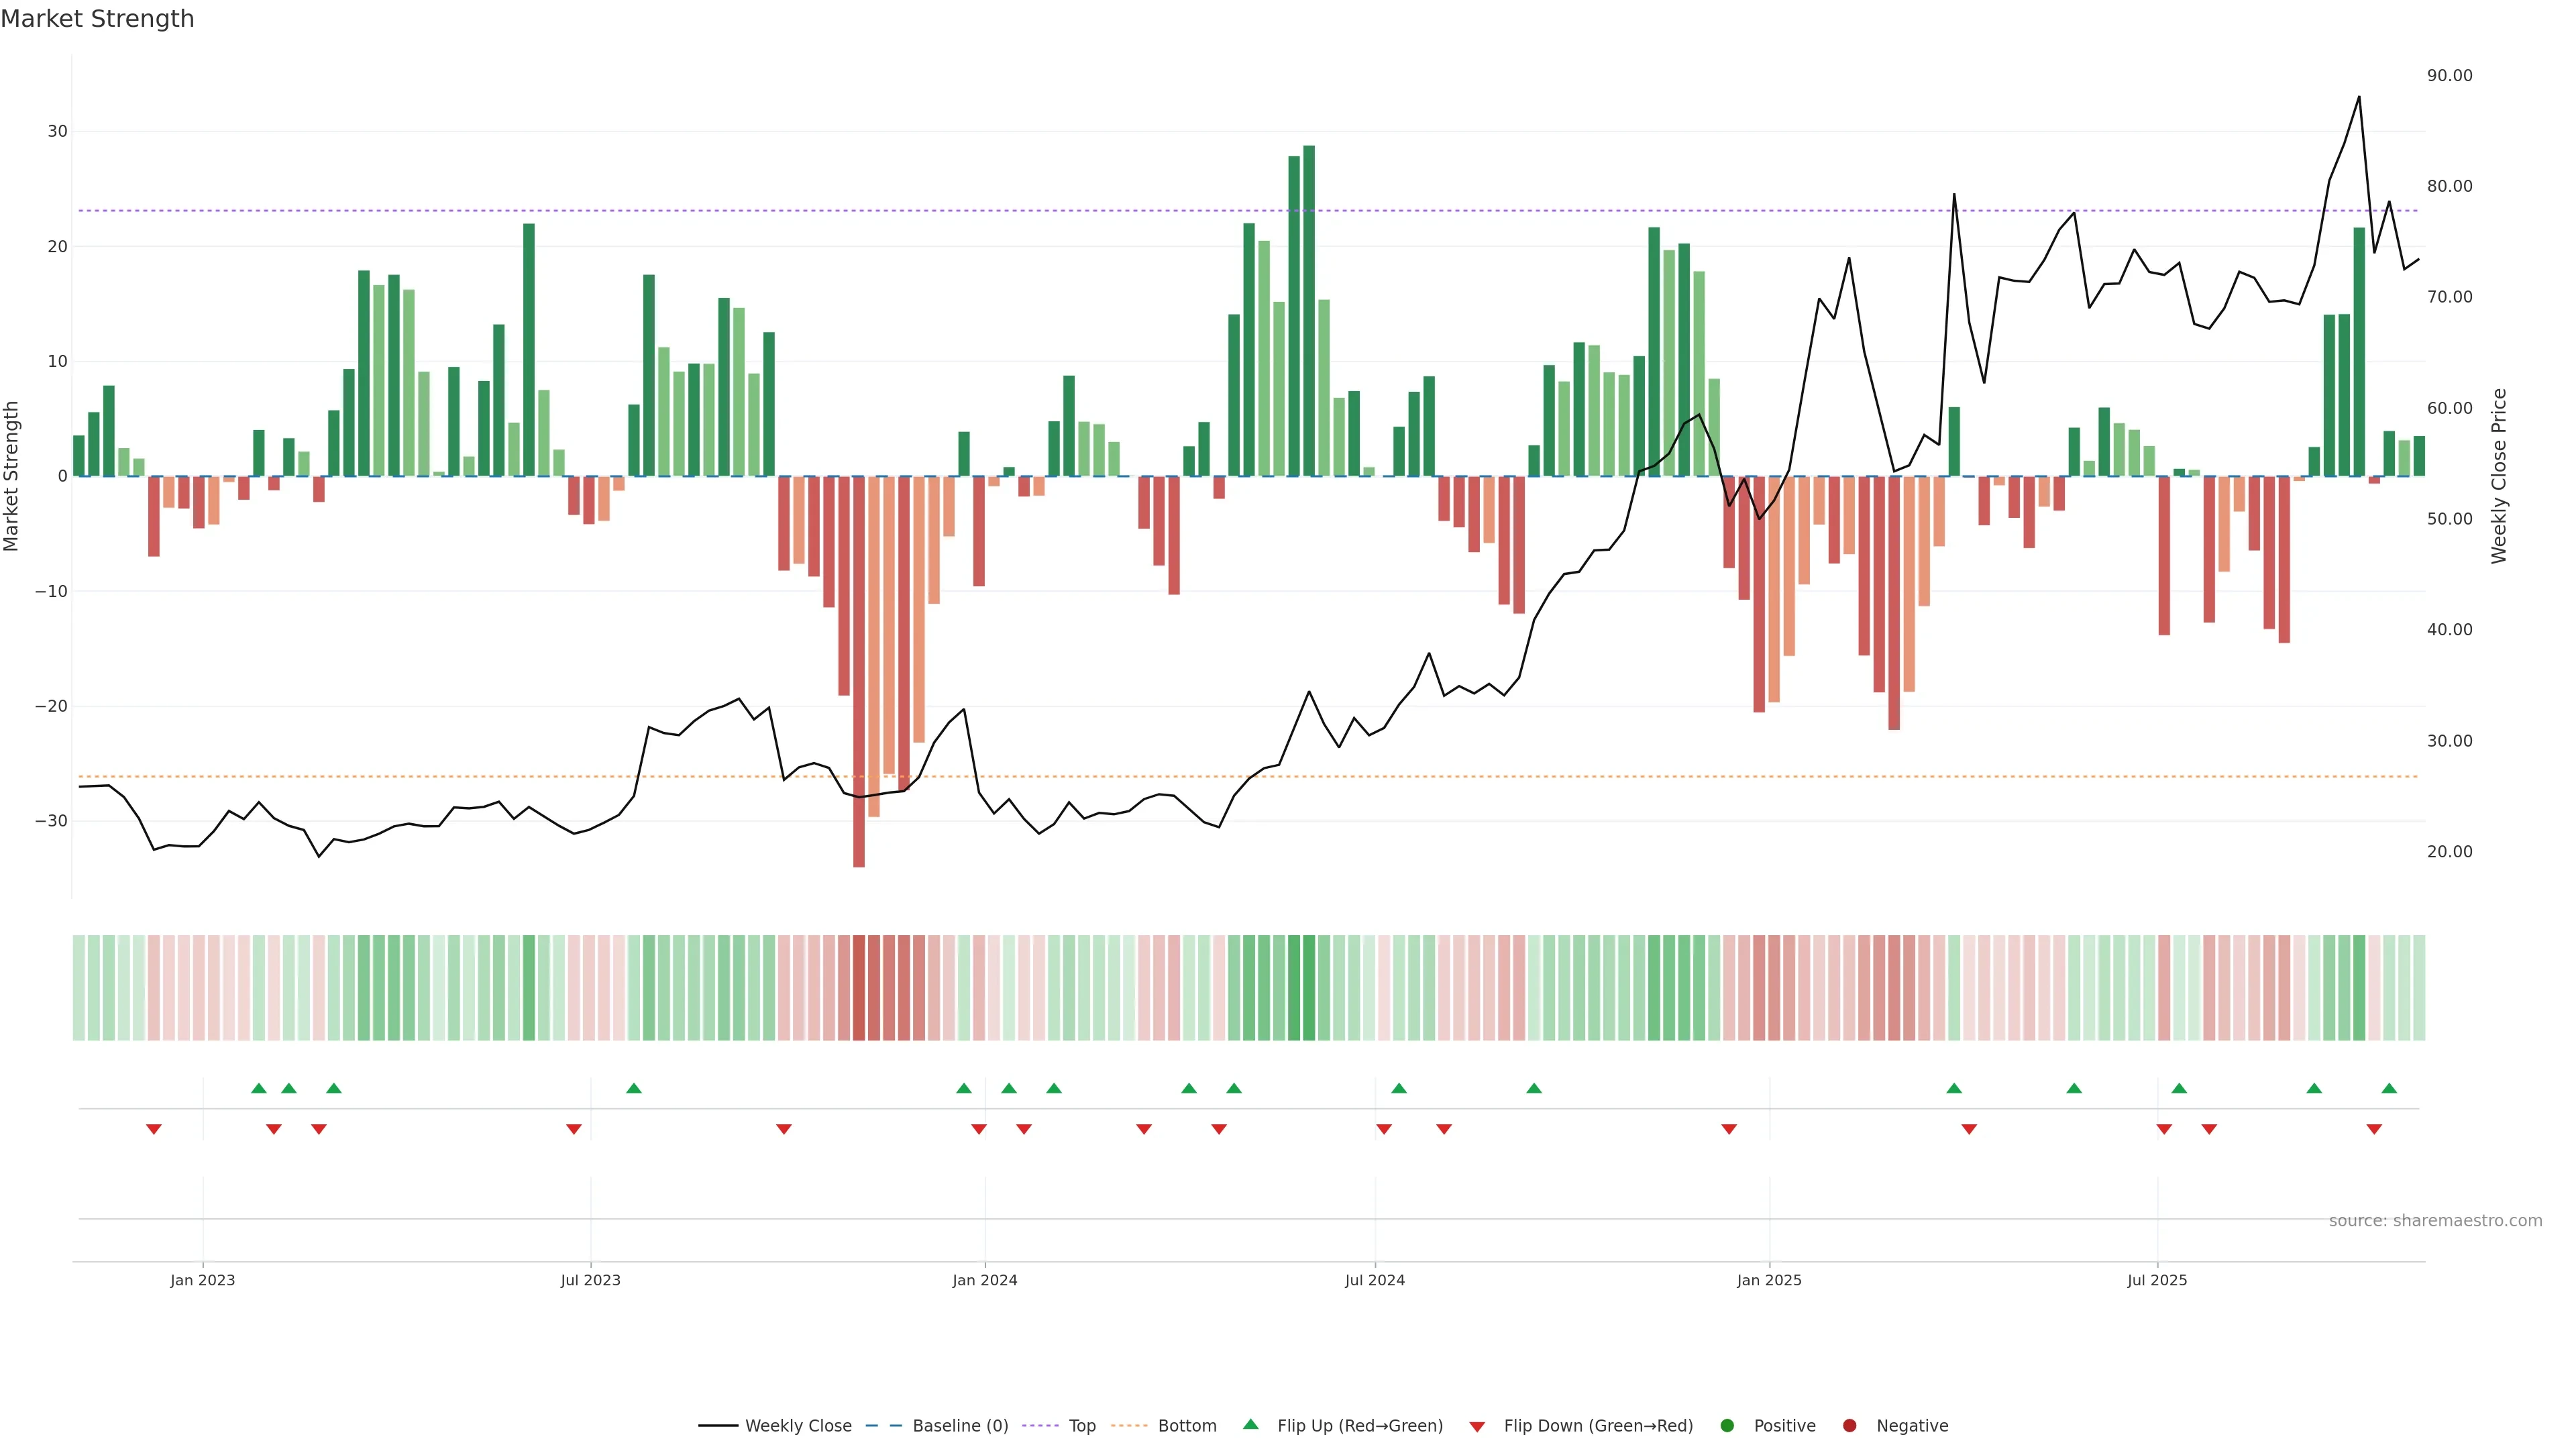Click the Jul 2025 x-axis label
The width and height of the screenshot is (2576, 1449).
point(2157,1280)
